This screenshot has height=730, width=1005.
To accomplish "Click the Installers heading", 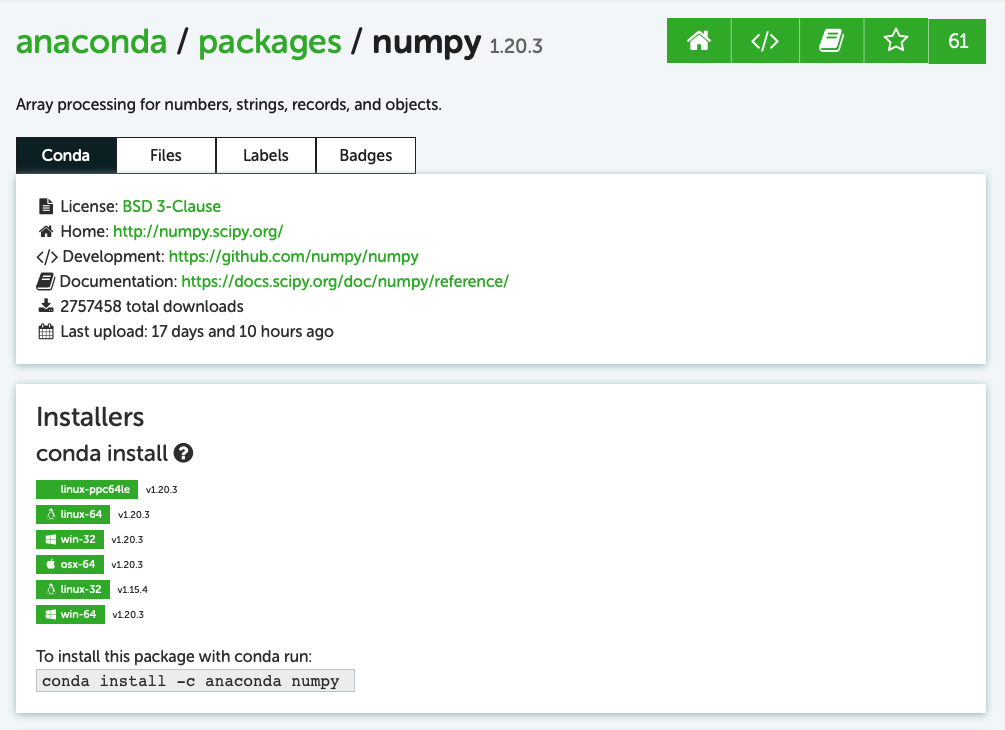I will 90,417.
